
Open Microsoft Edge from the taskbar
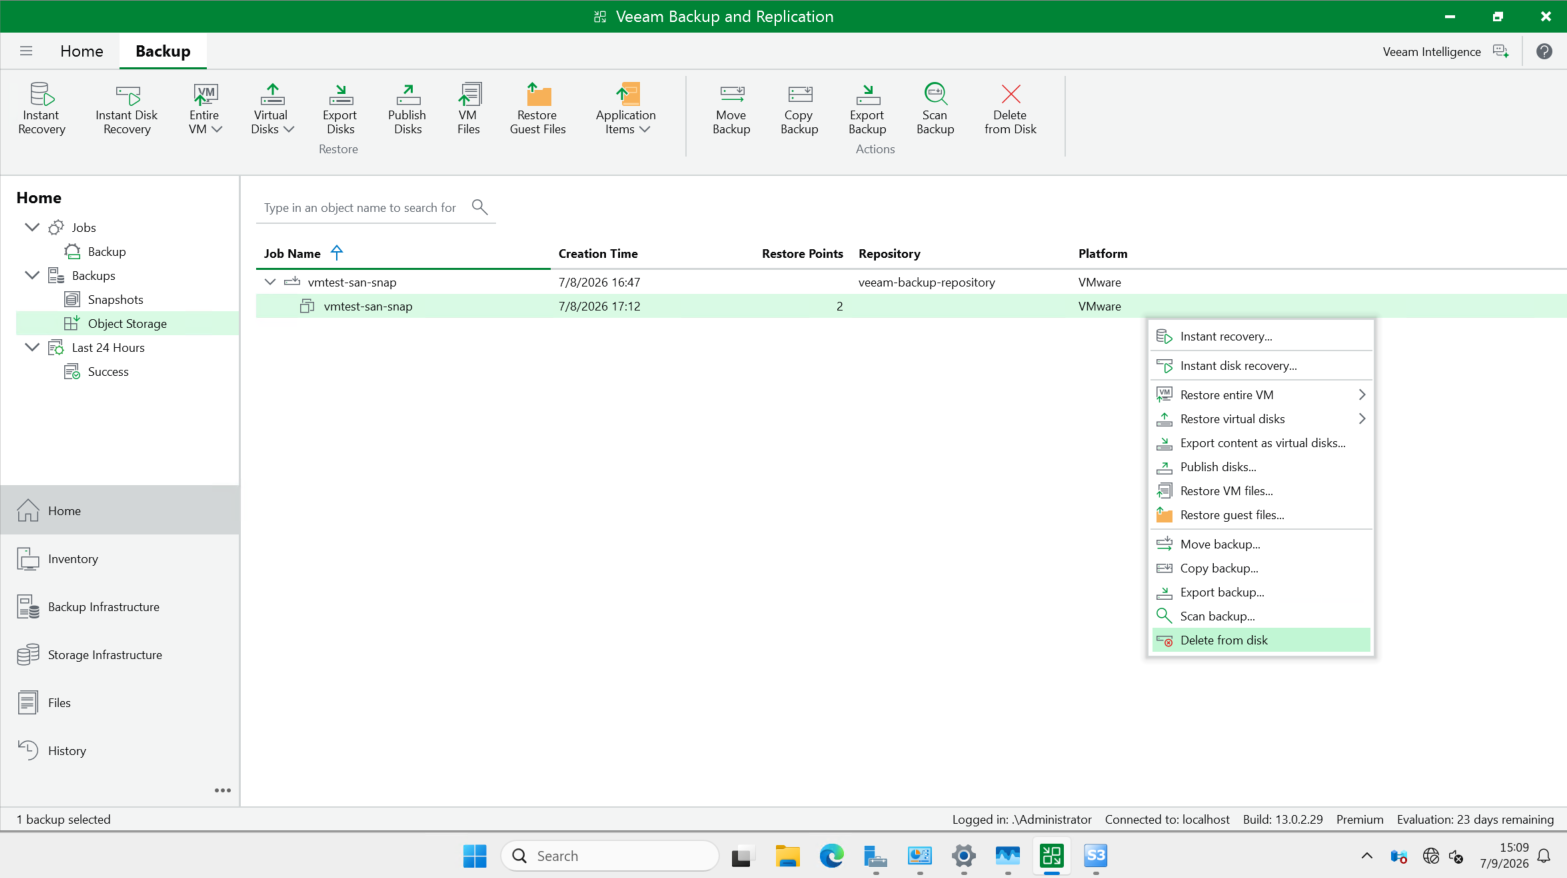(831, 856)
